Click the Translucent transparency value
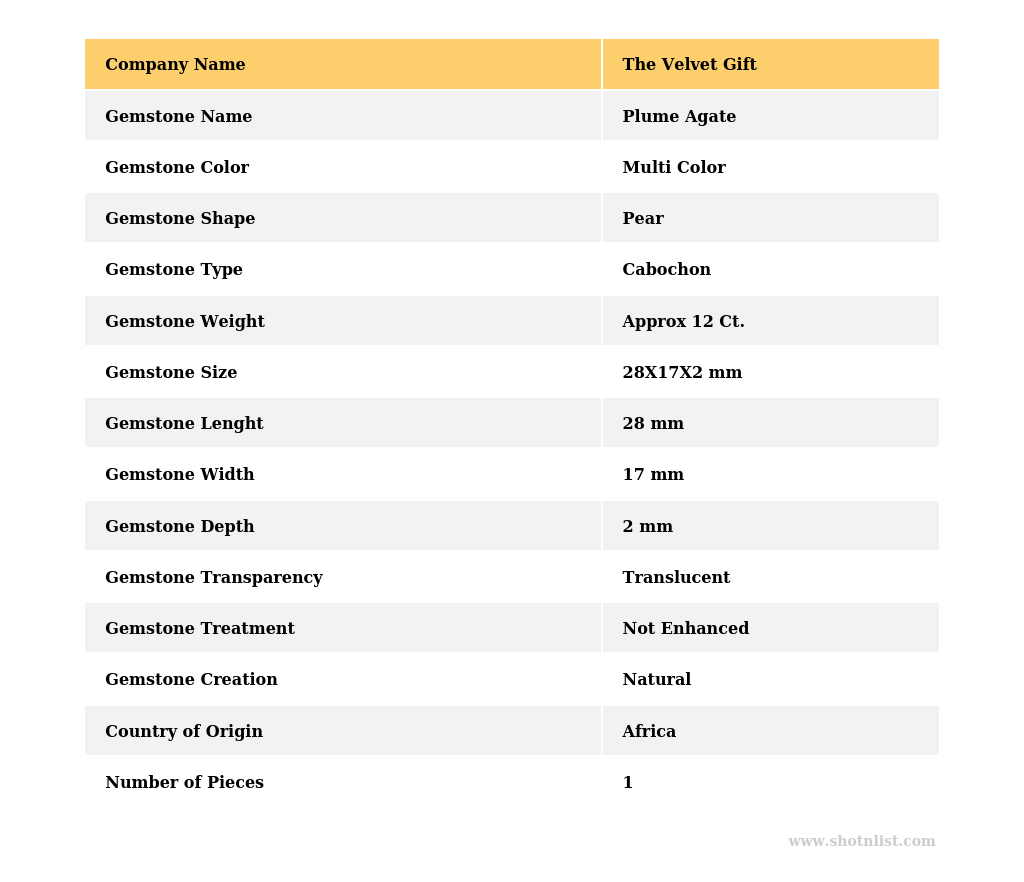The image size is (1024, 882). point(676,578)
